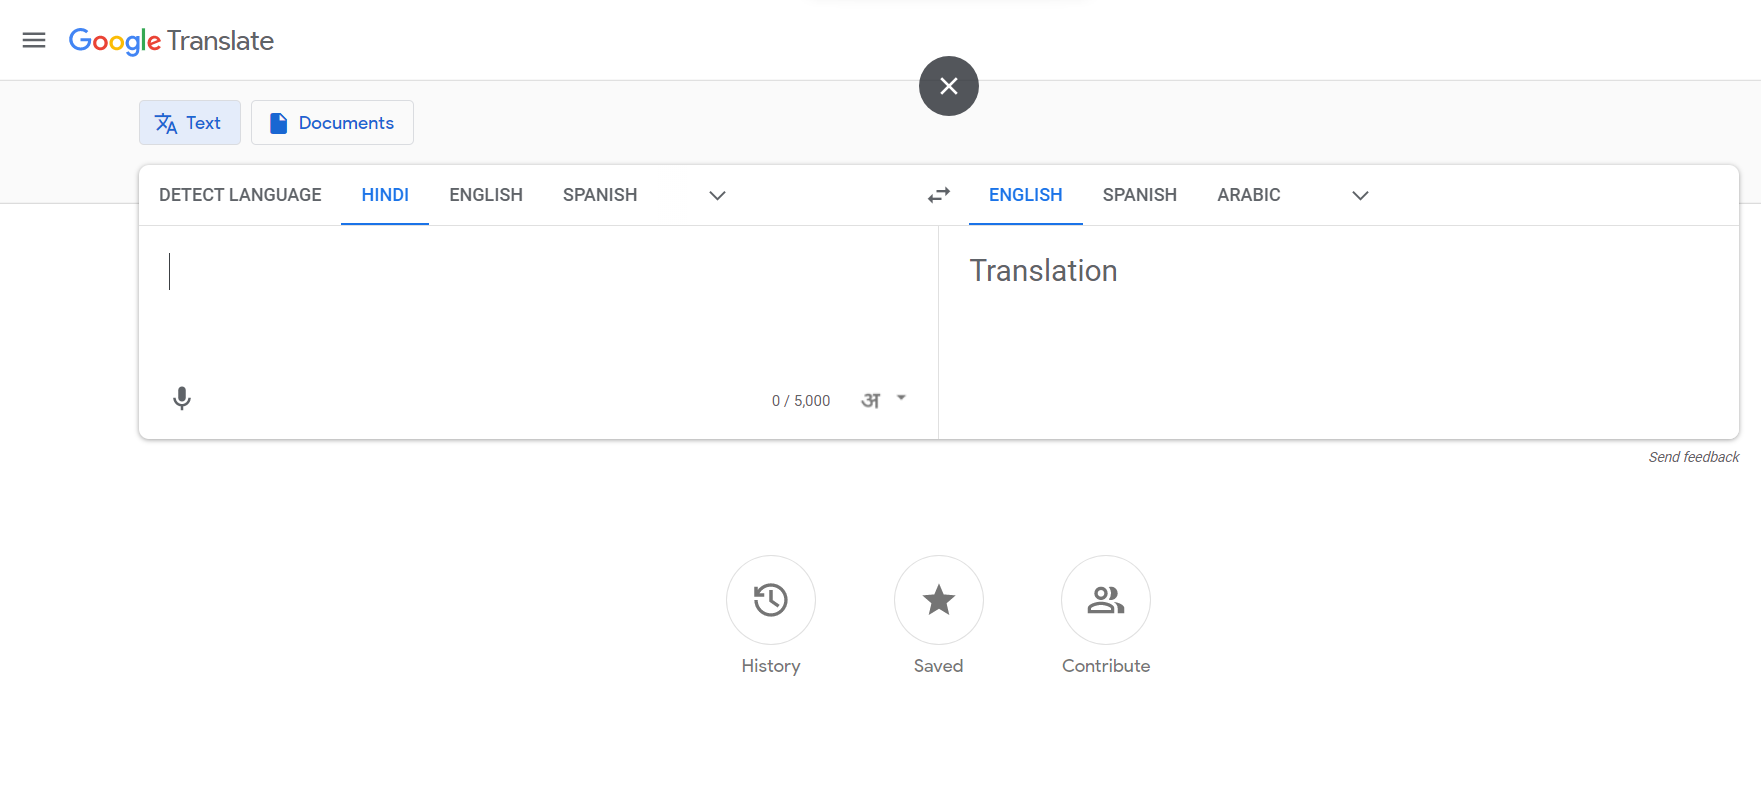Select the Text translation mode
This screenshot has width=1761, height=798.
pyautogui.click(x=190, y=123)
